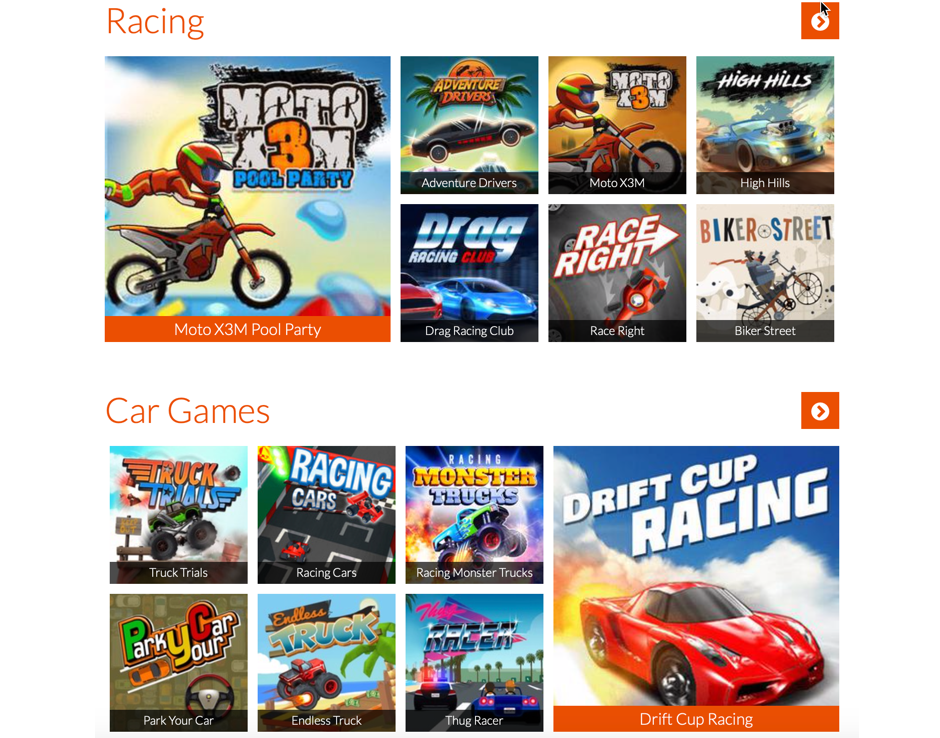Click the Drift Cup Racing orange label

[x=696, y=719]
